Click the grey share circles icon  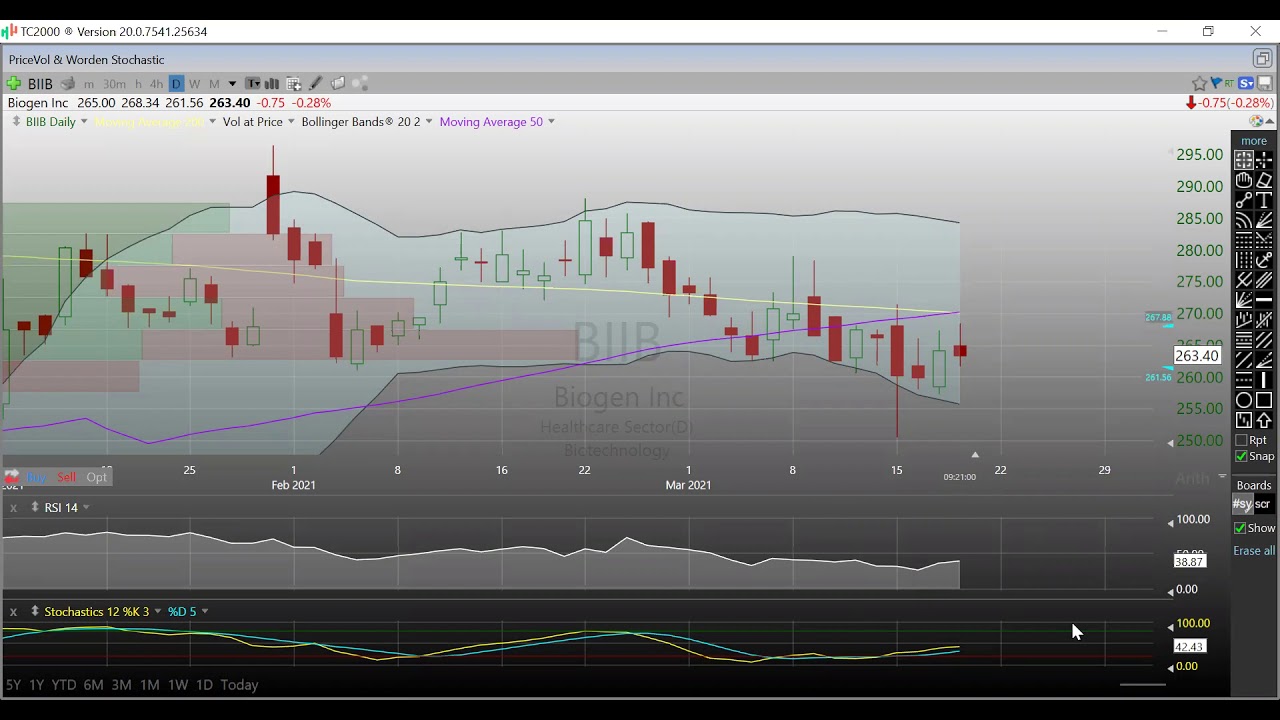pos(360,84)
